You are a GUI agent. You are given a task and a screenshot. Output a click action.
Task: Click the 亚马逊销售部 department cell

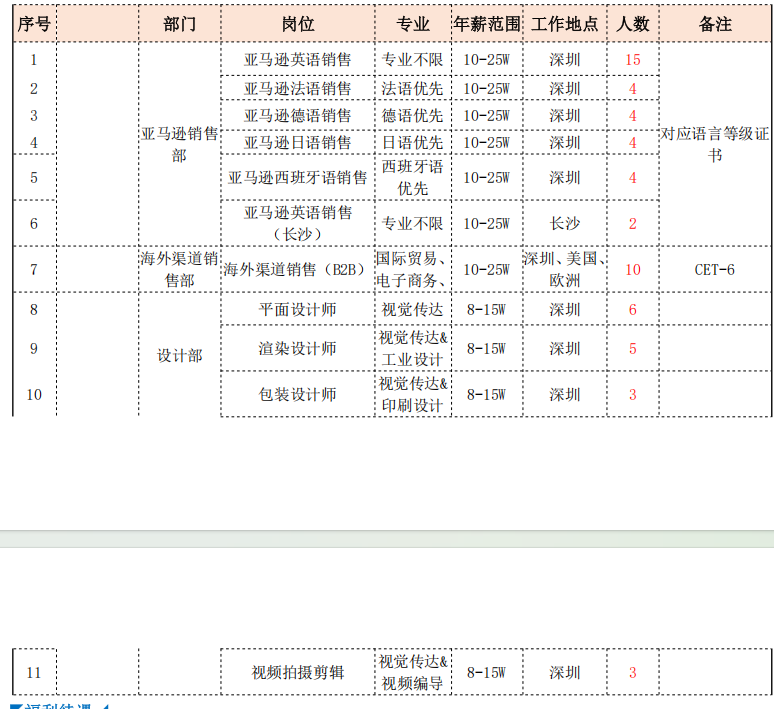tap(180, 144)
